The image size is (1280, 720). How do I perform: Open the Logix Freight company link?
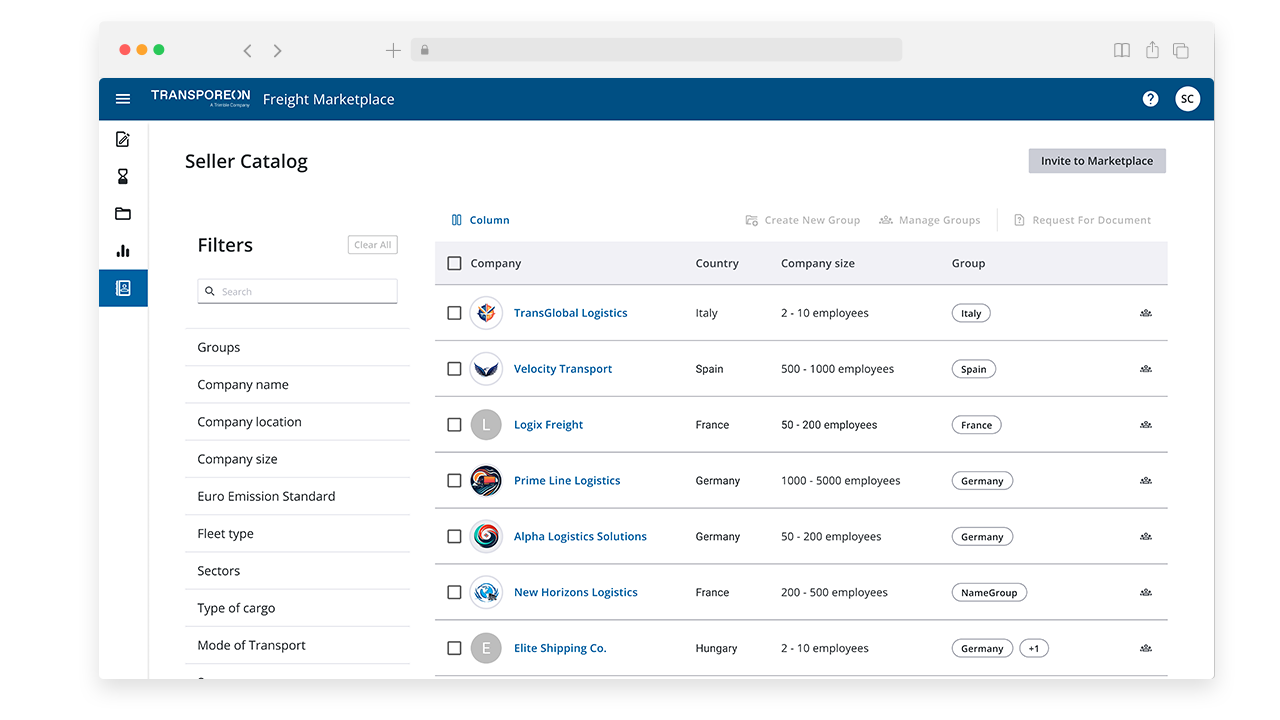(548, 425)
